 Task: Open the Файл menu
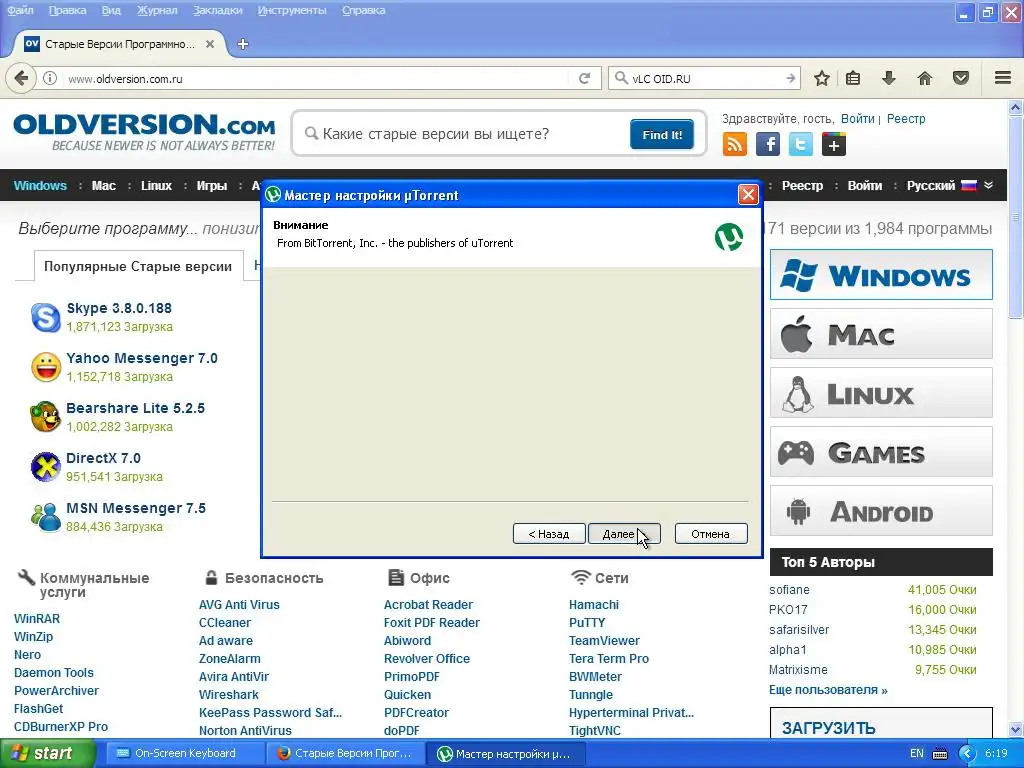tap(20, 10)
